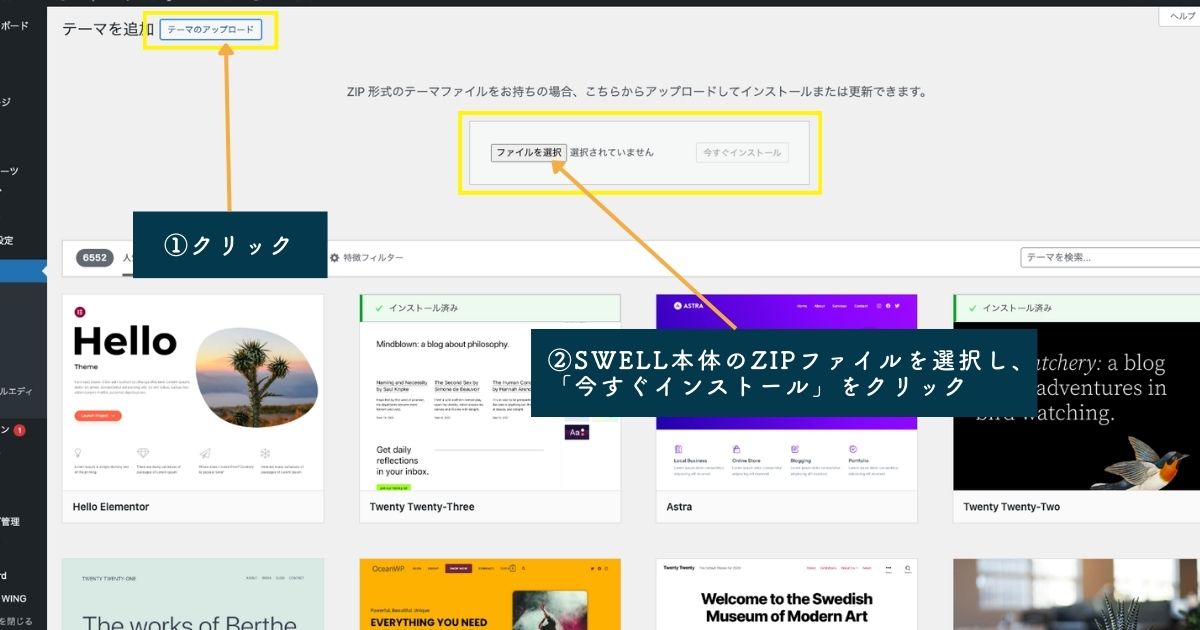Click the Hello Elementor theme name
The image size is (1200, 630).
click(x=111, y=507)
